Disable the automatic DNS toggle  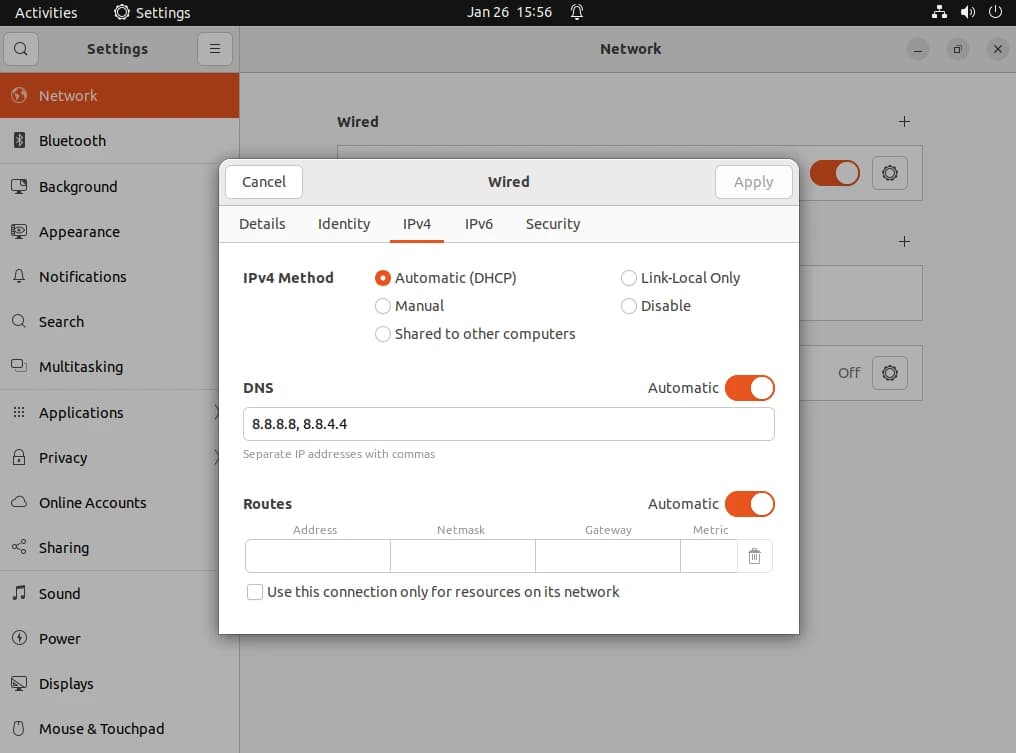(750, 388)
